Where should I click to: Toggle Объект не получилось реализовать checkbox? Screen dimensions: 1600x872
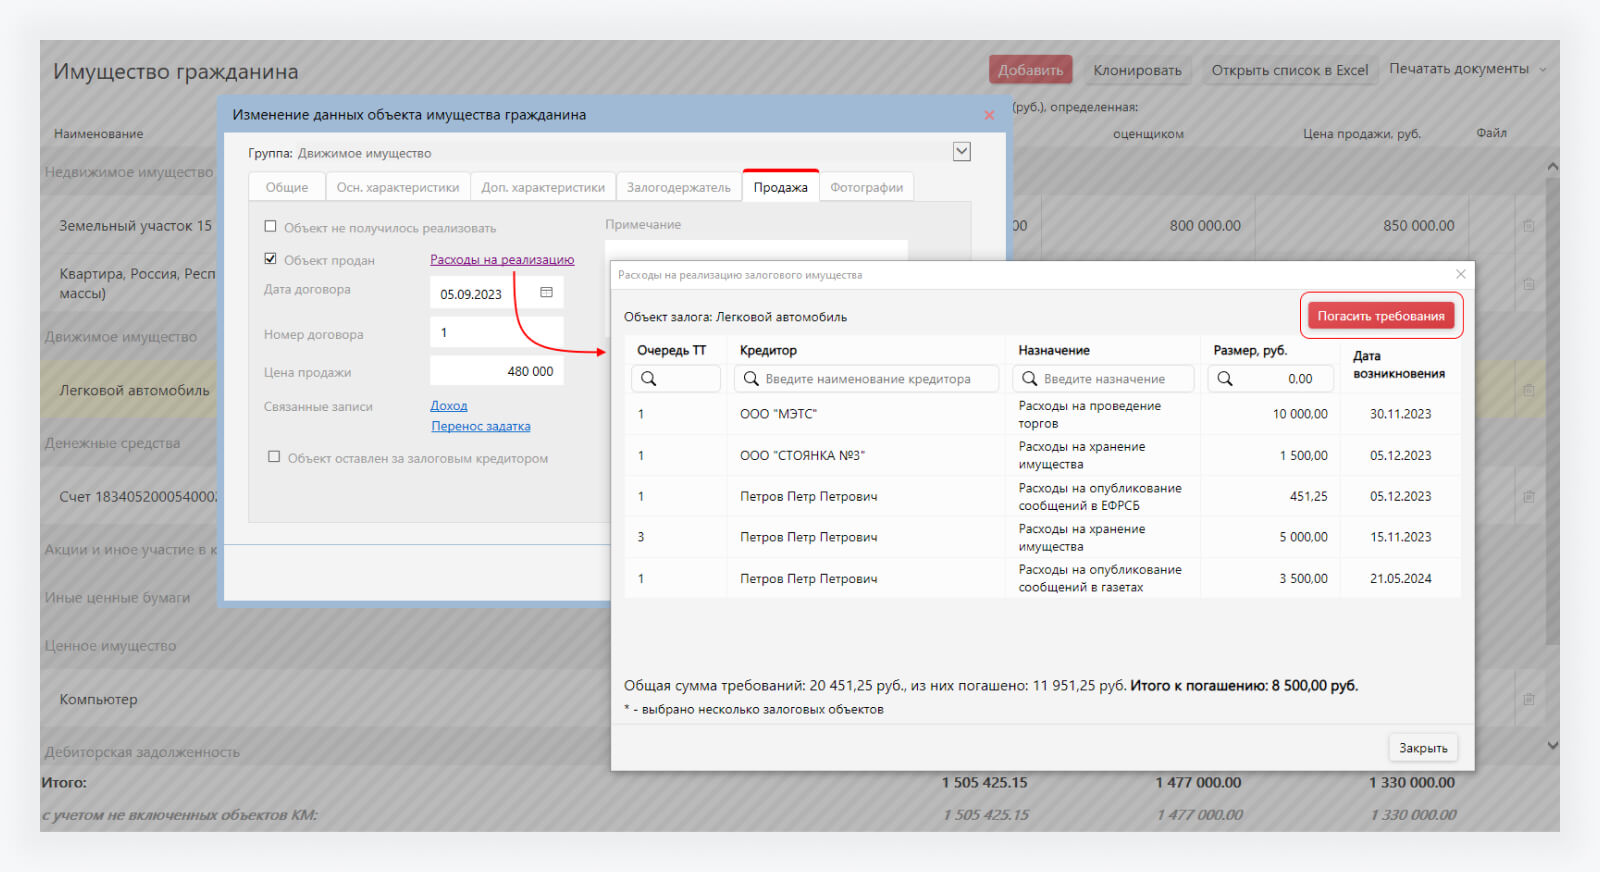coord(270,226)
